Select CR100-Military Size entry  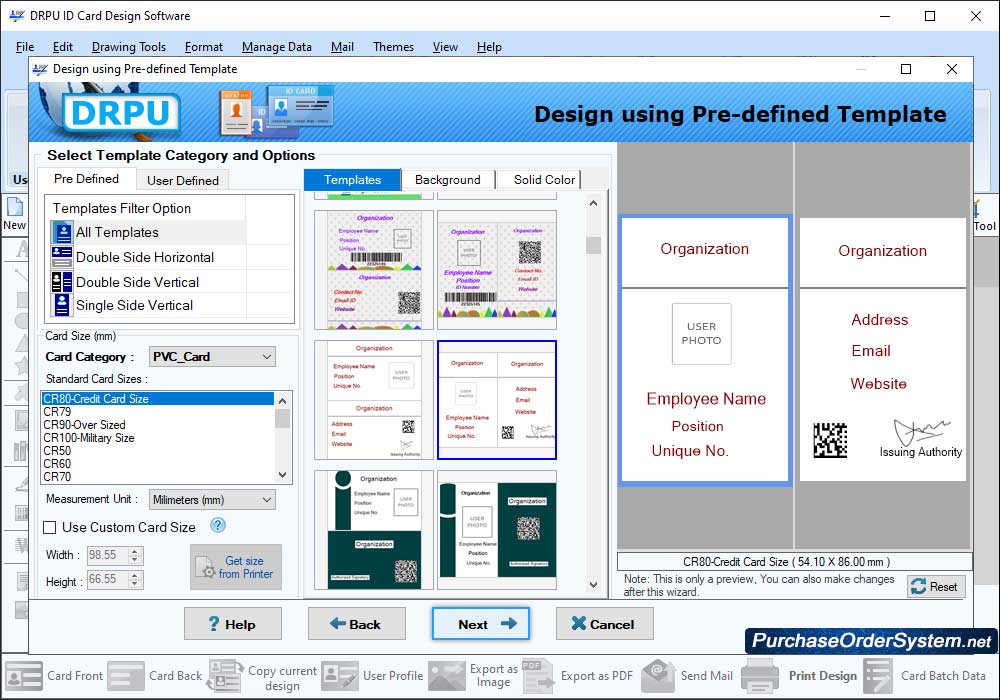pos(158,438)
